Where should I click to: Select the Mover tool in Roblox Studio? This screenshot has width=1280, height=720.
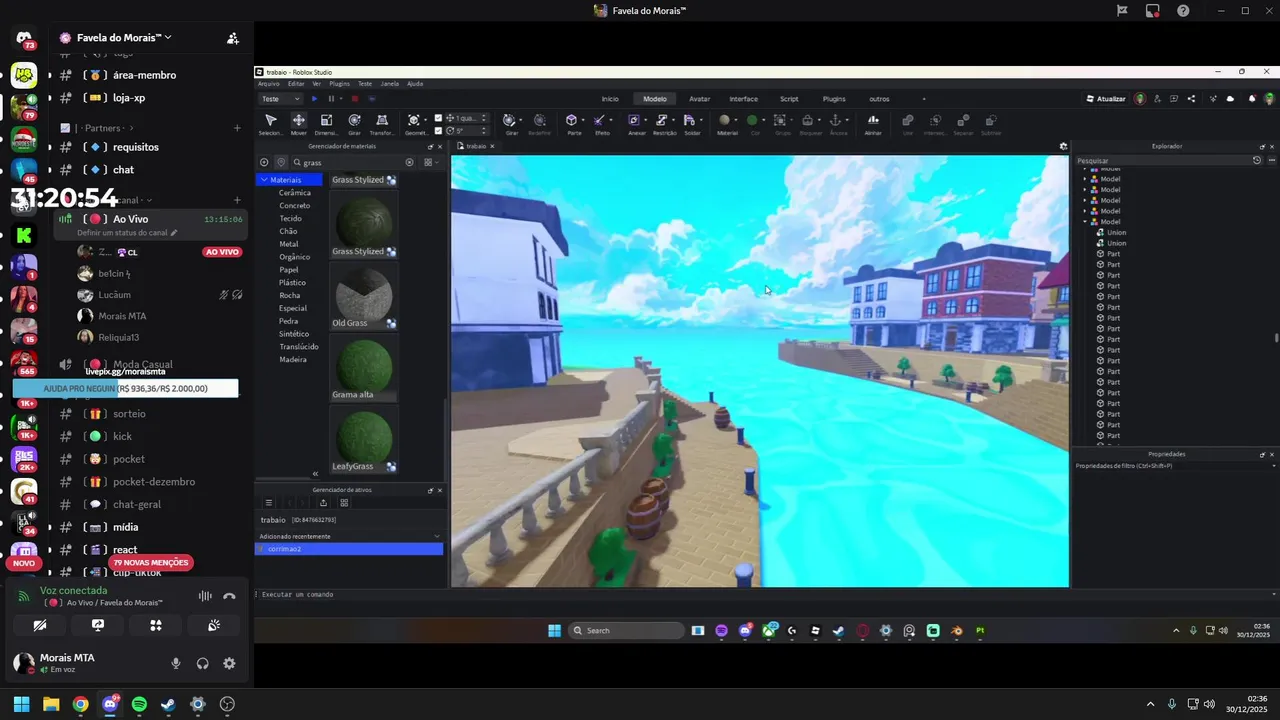click(298, 124)
